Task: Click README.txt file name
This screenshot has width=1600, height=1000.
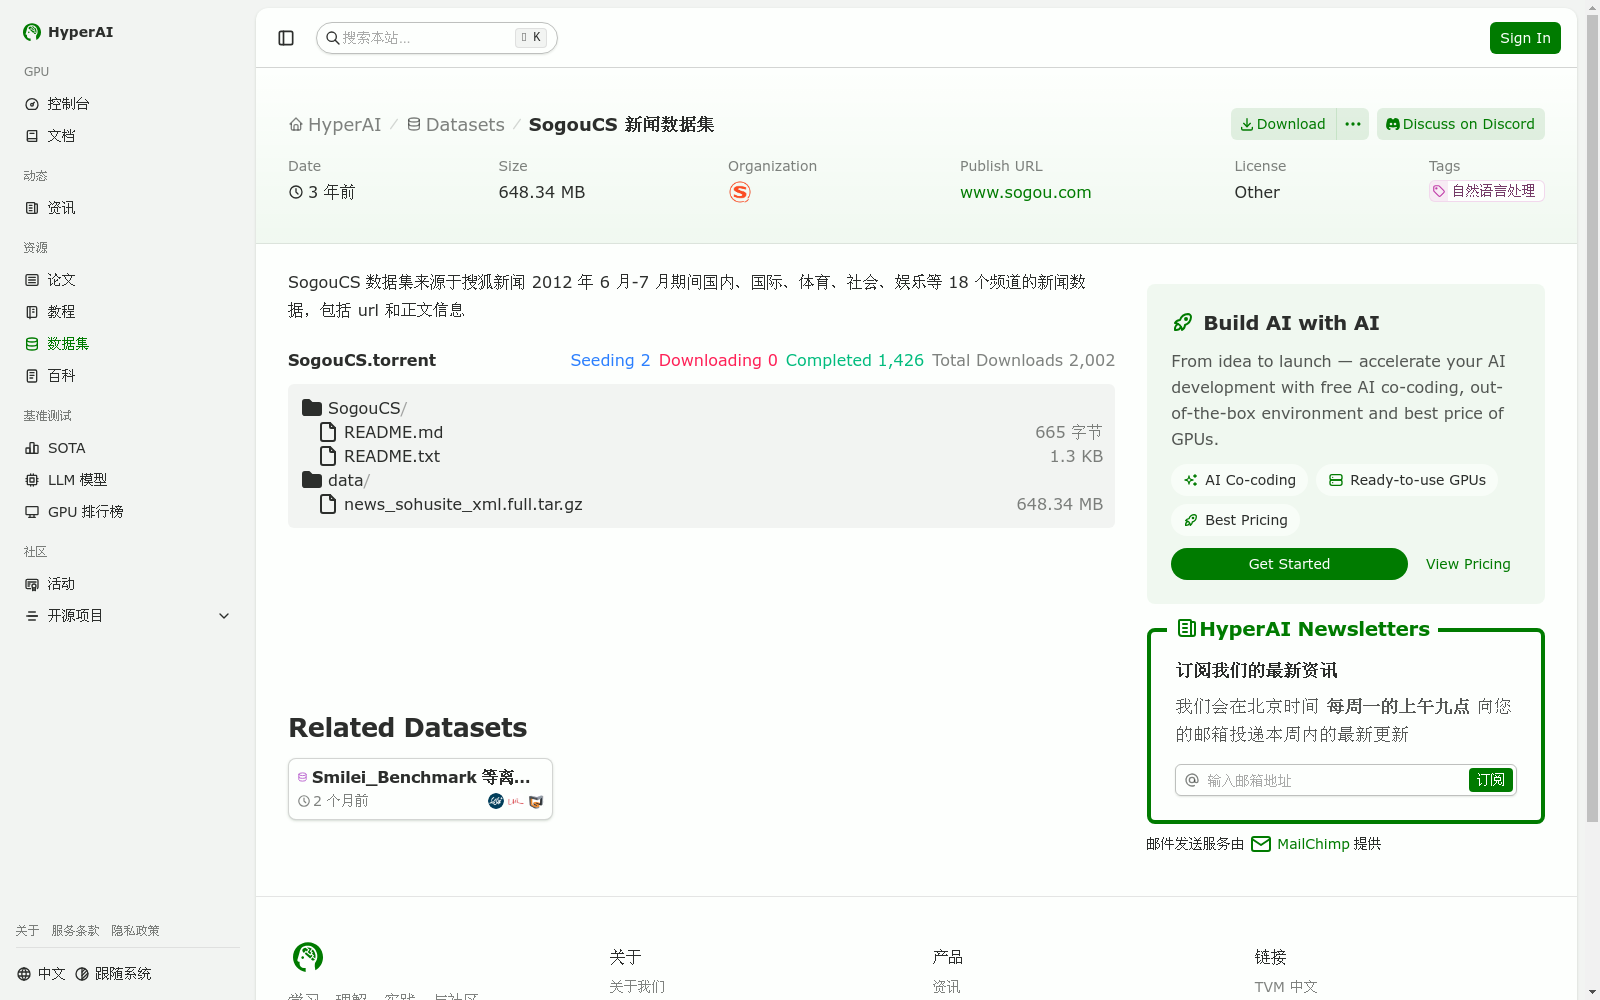Action: pyautogui.click(x=392, y=456)
